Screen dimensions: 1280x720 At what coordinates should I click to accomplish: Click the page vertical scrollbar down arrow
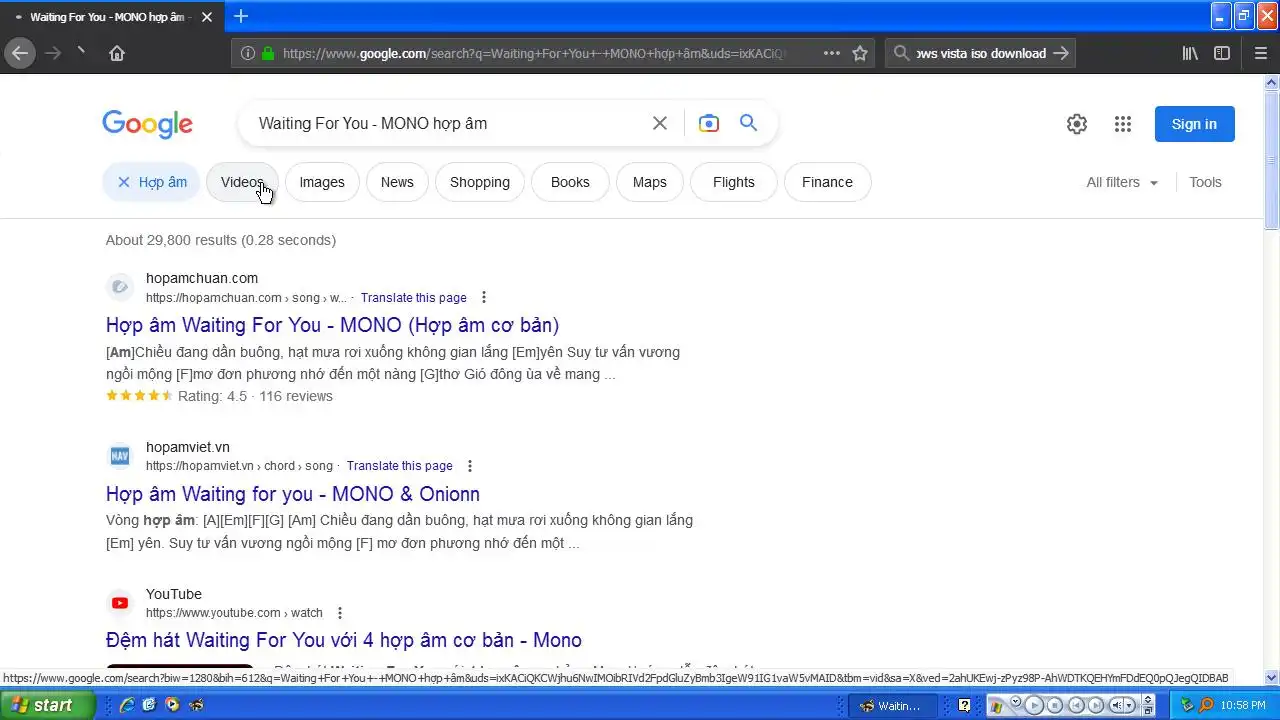point(1272,677)
